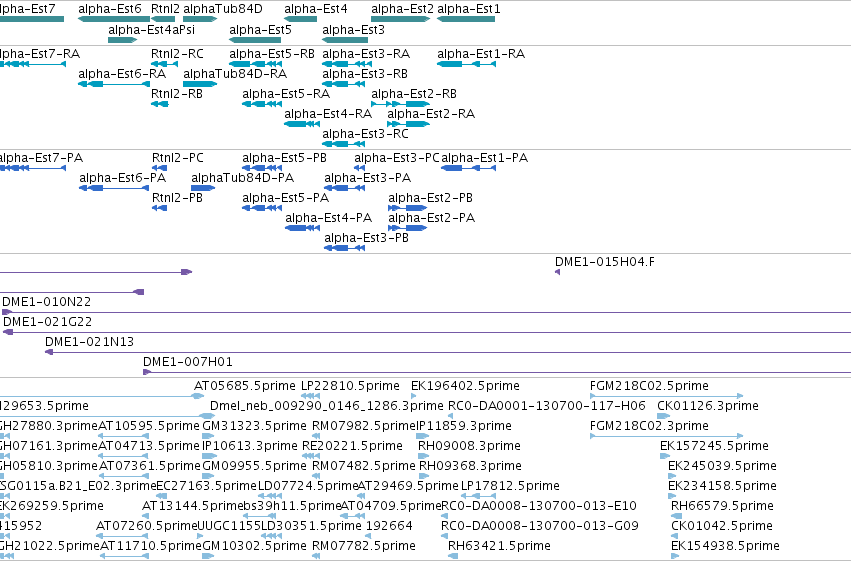Select EST RH63421.5prime
851x561 pixels.
point(453,556)
